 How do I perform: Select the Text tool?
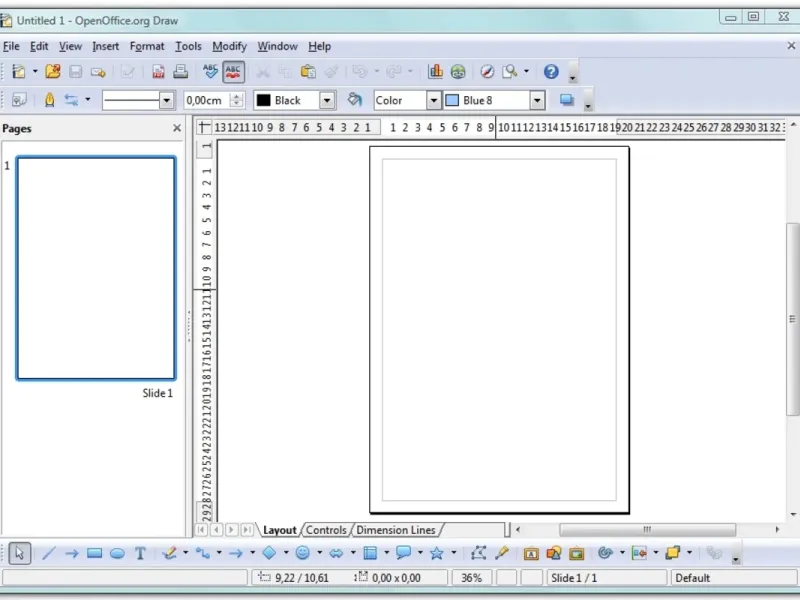(140, 553)
